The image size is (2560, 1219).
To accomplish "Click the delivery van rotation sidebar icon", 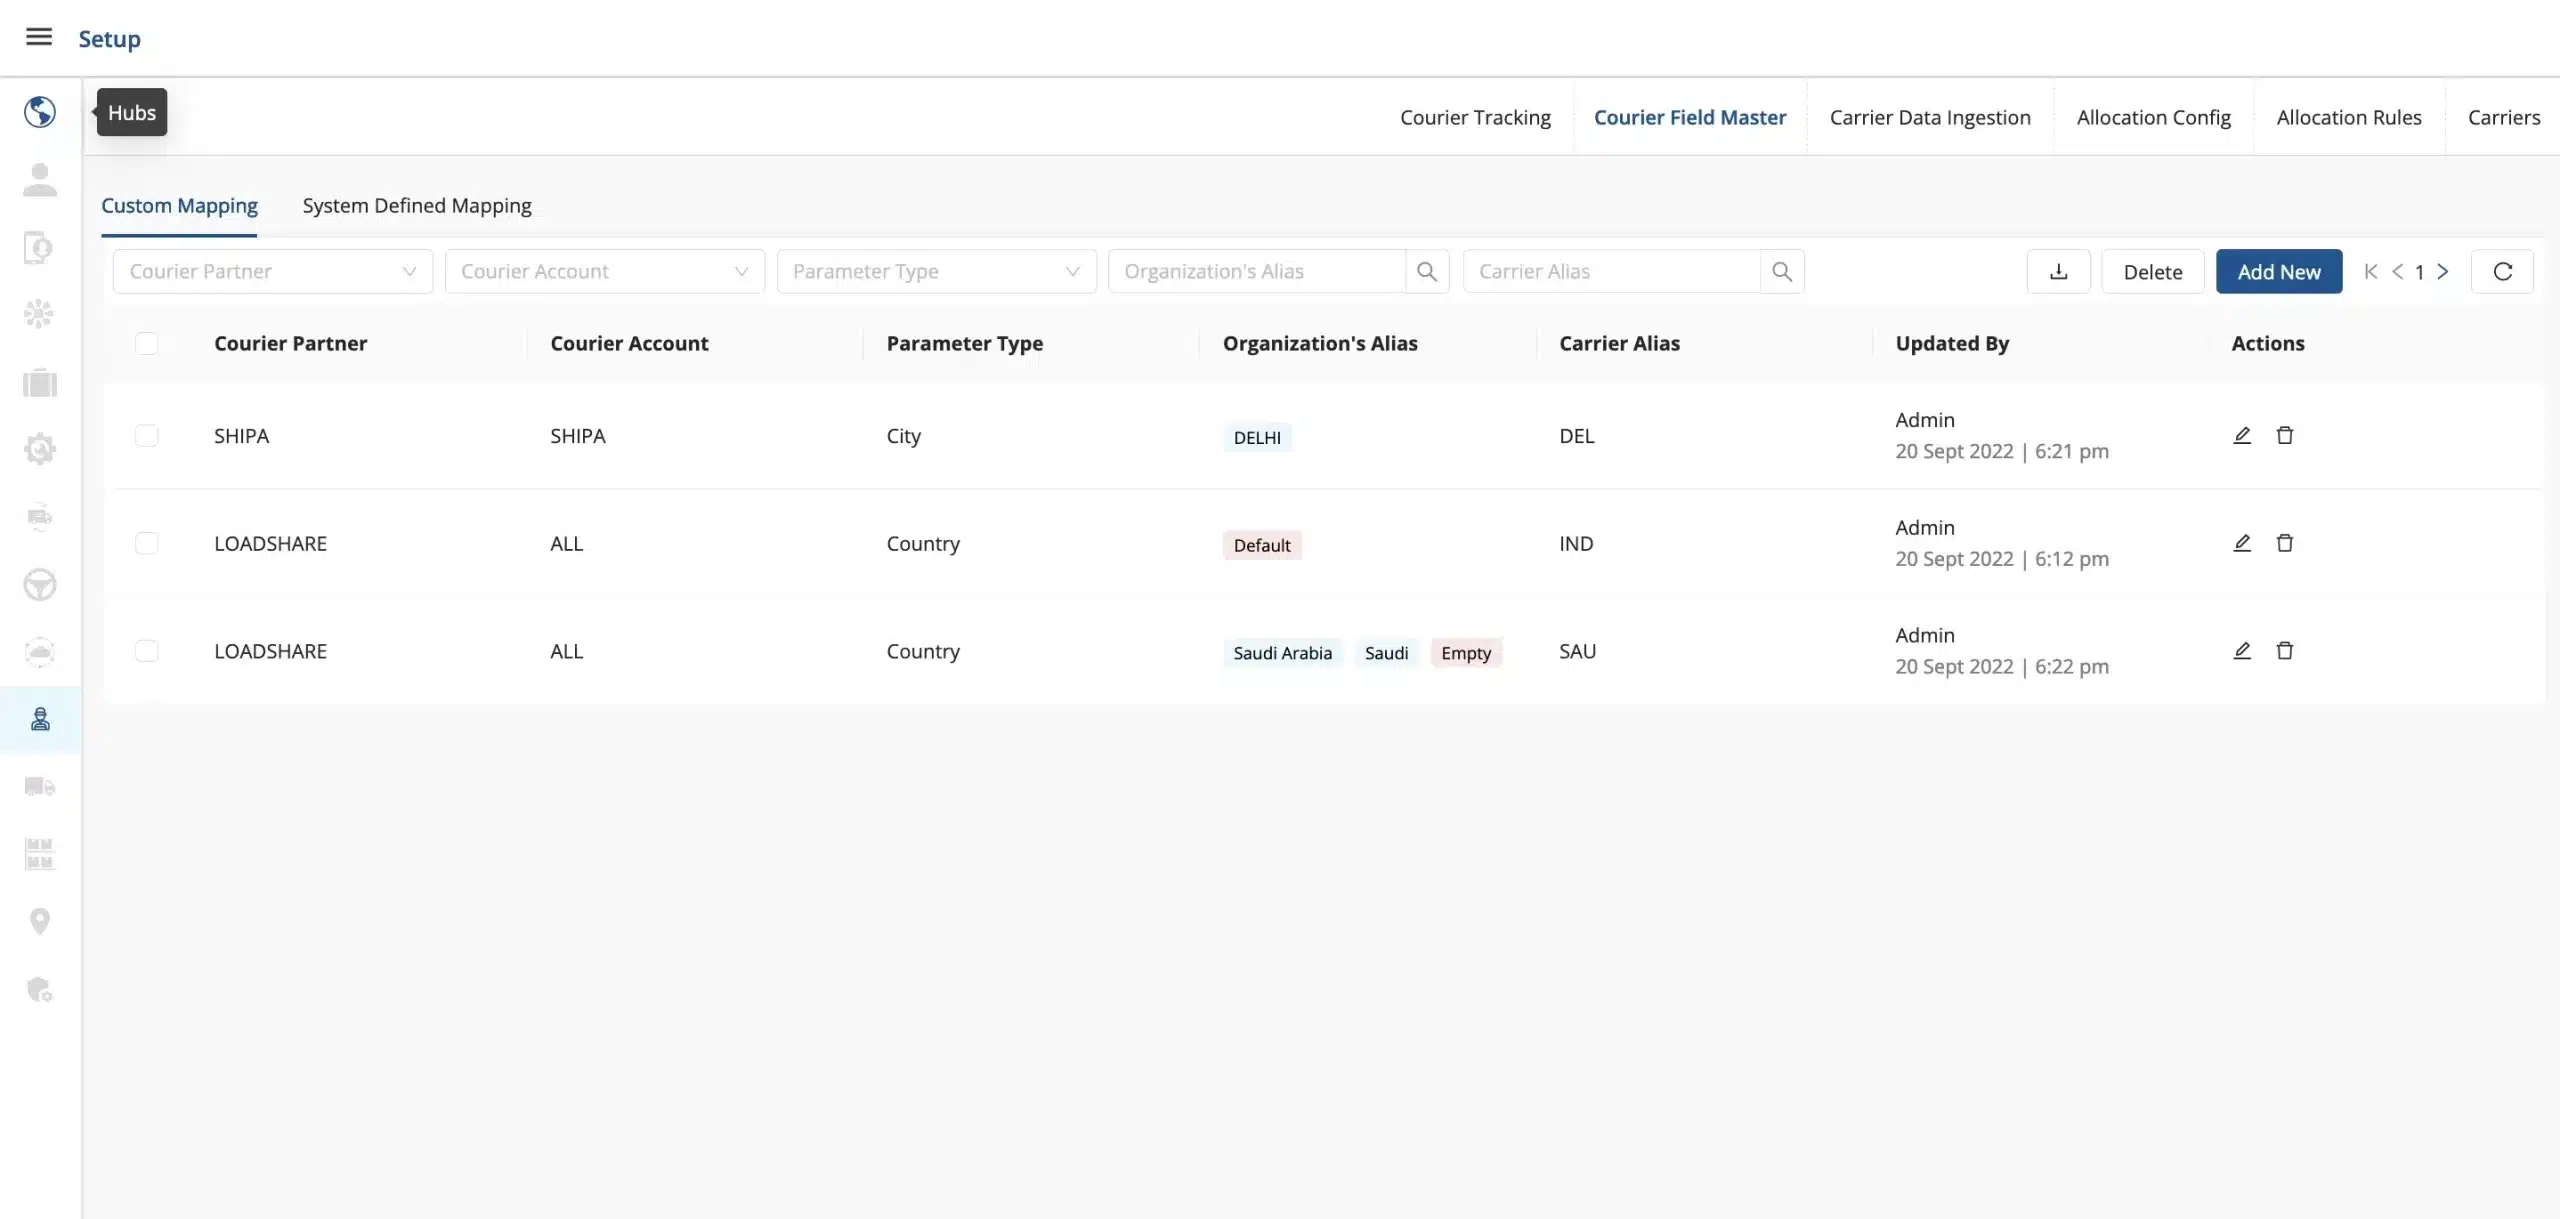I will tap(40, 517).
